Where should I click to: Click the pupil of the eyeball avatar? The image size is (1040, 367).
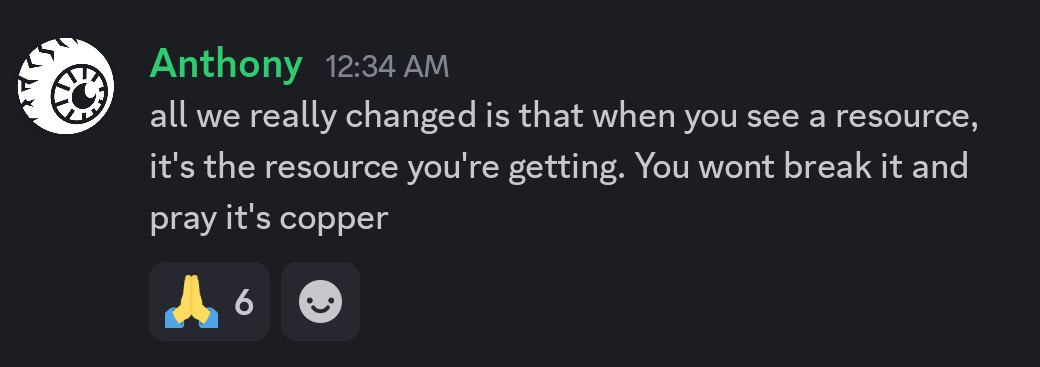(84, 97)
